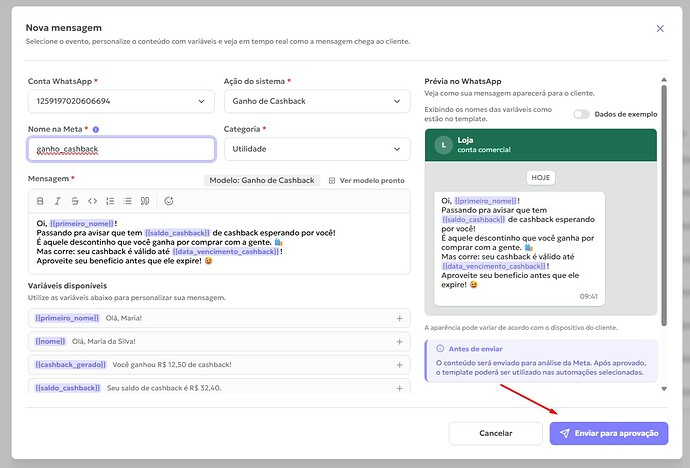Click preview panel scrollbar up arrow
This screenshot has height=468, width=690.
pos(664,80)
